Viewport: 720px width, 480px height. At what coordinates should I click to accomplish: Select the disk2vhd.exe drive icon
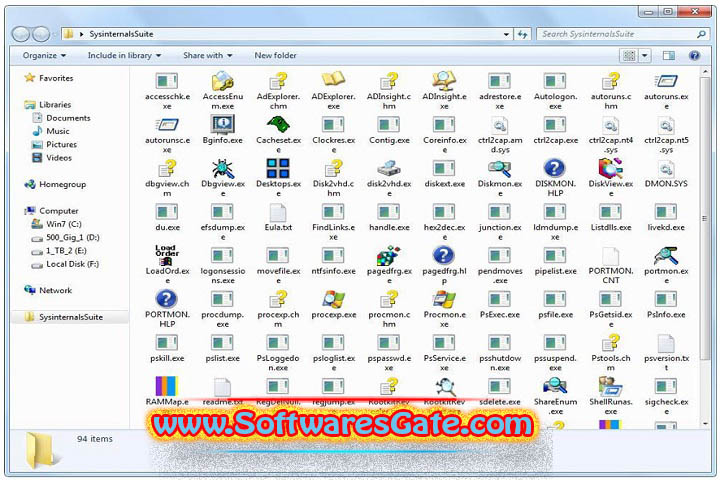coord(389,169)
